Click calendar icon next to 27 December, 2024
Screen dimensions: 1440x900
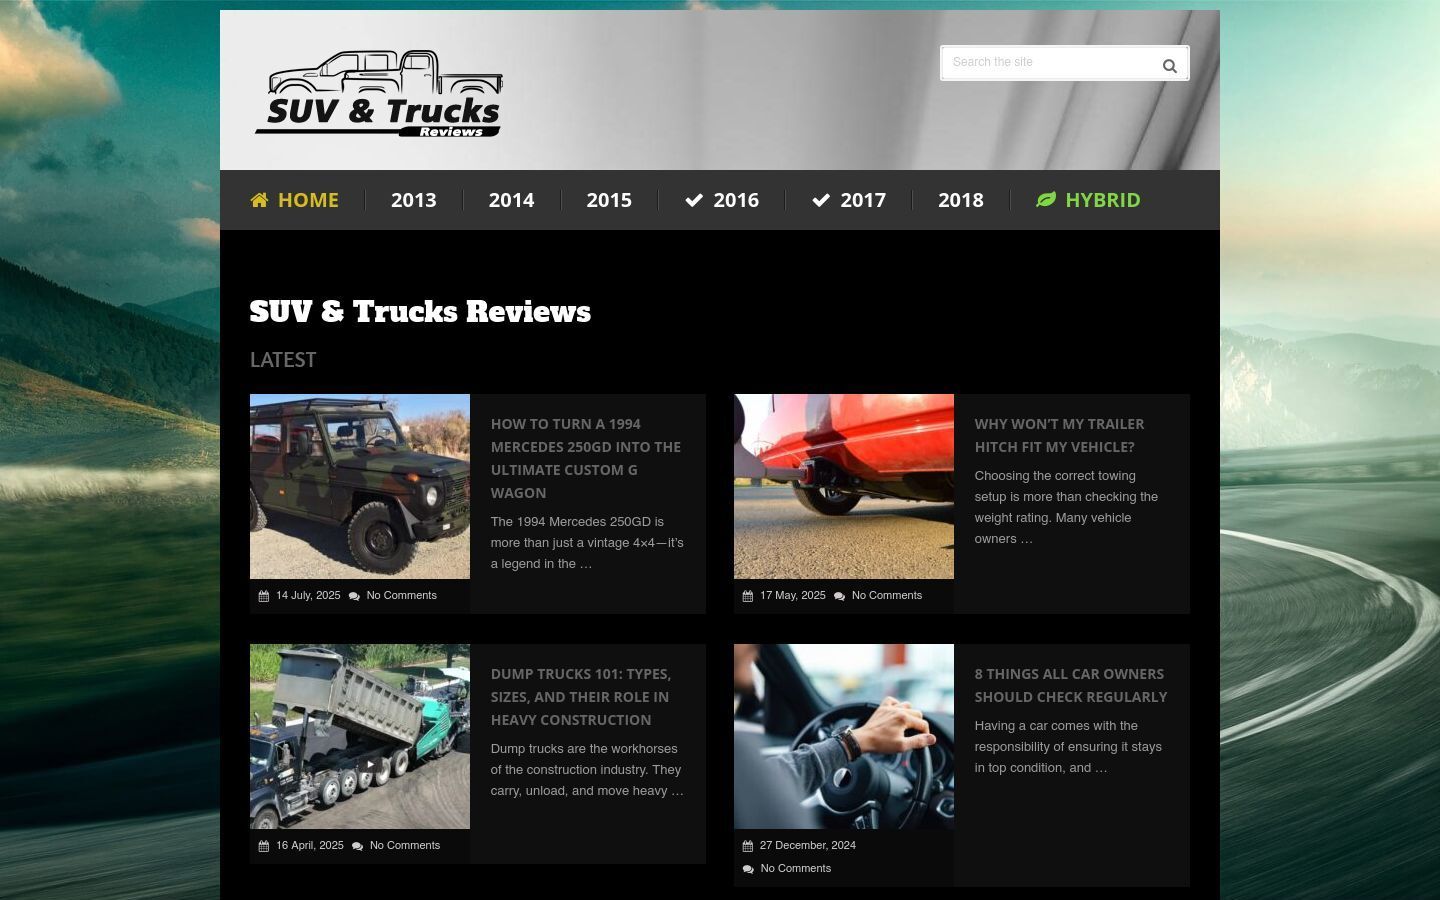pos(748,846)
